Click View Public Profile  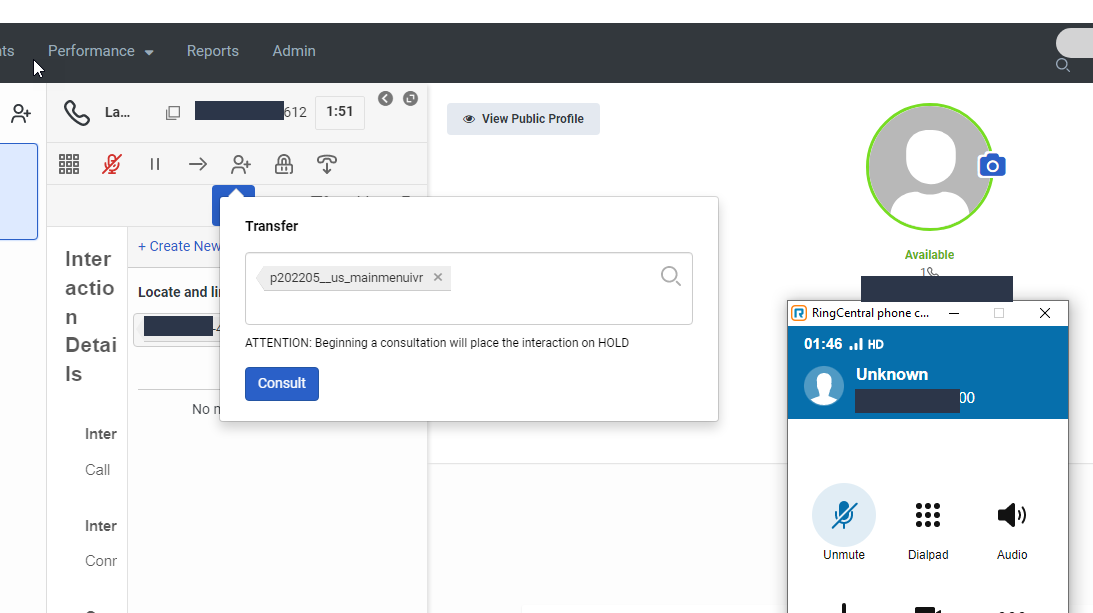(x=522, y=118)
